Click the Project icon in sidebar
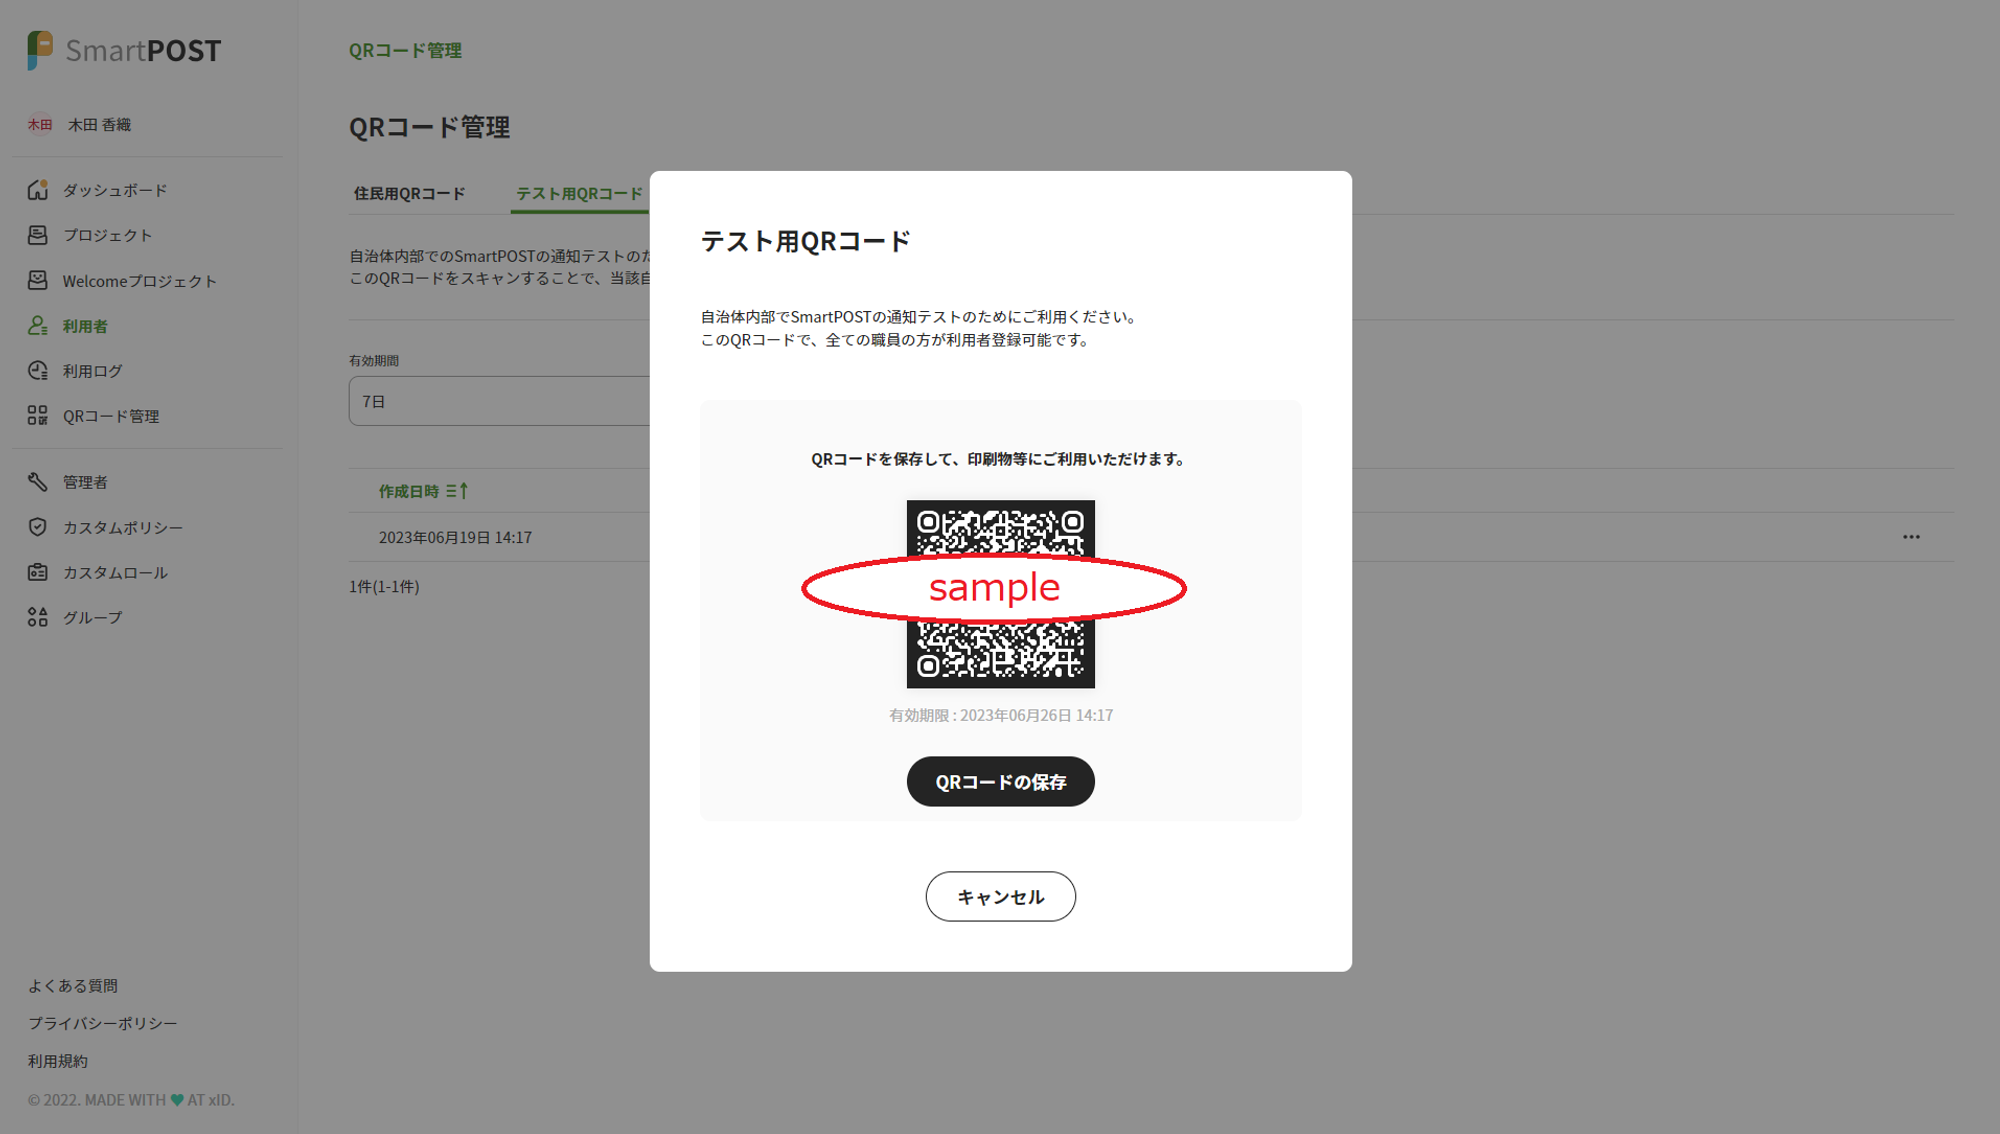The image size is (2000, 1134). [x=38, y=235]
